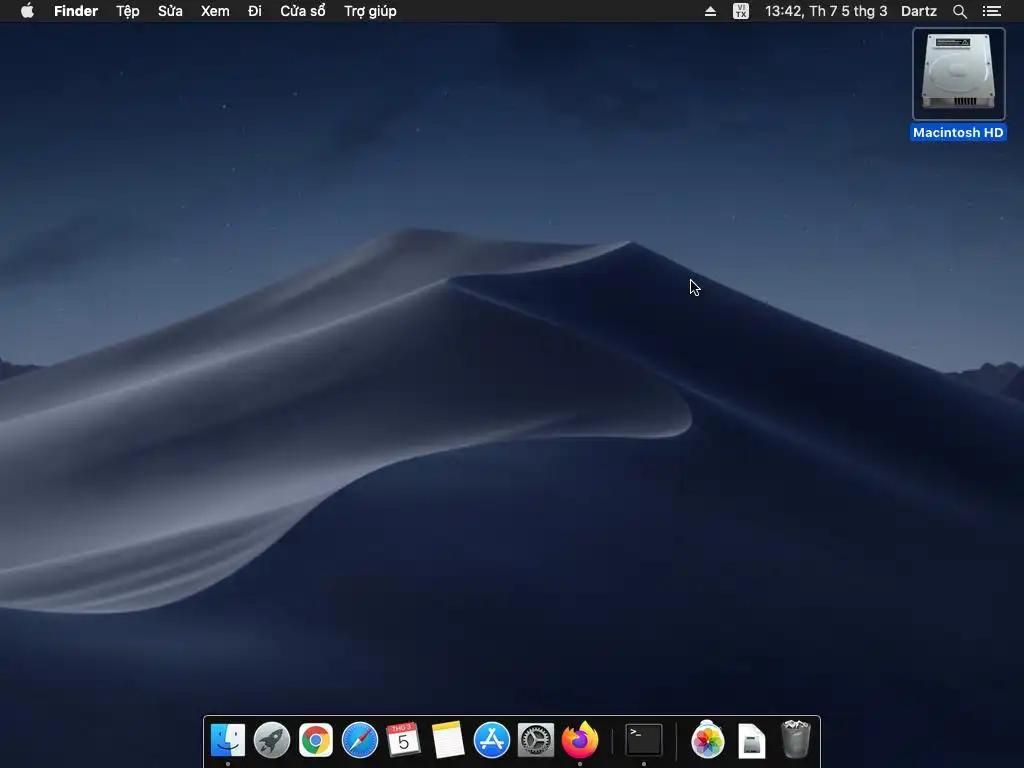This screenshot has height=768, width=1024.
Task: Open the Cửa sổ menu
Action: (302, 11)
